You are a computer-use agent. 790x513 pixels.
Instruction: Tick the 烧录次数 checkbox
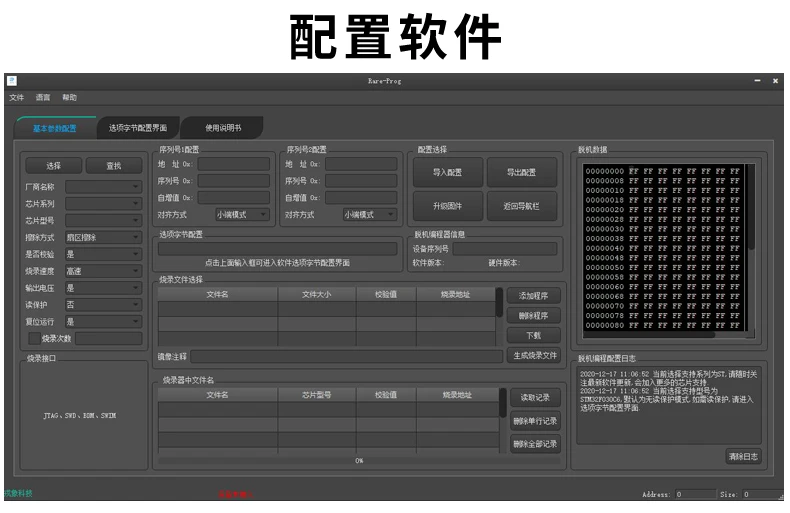(x=34, y=338)
